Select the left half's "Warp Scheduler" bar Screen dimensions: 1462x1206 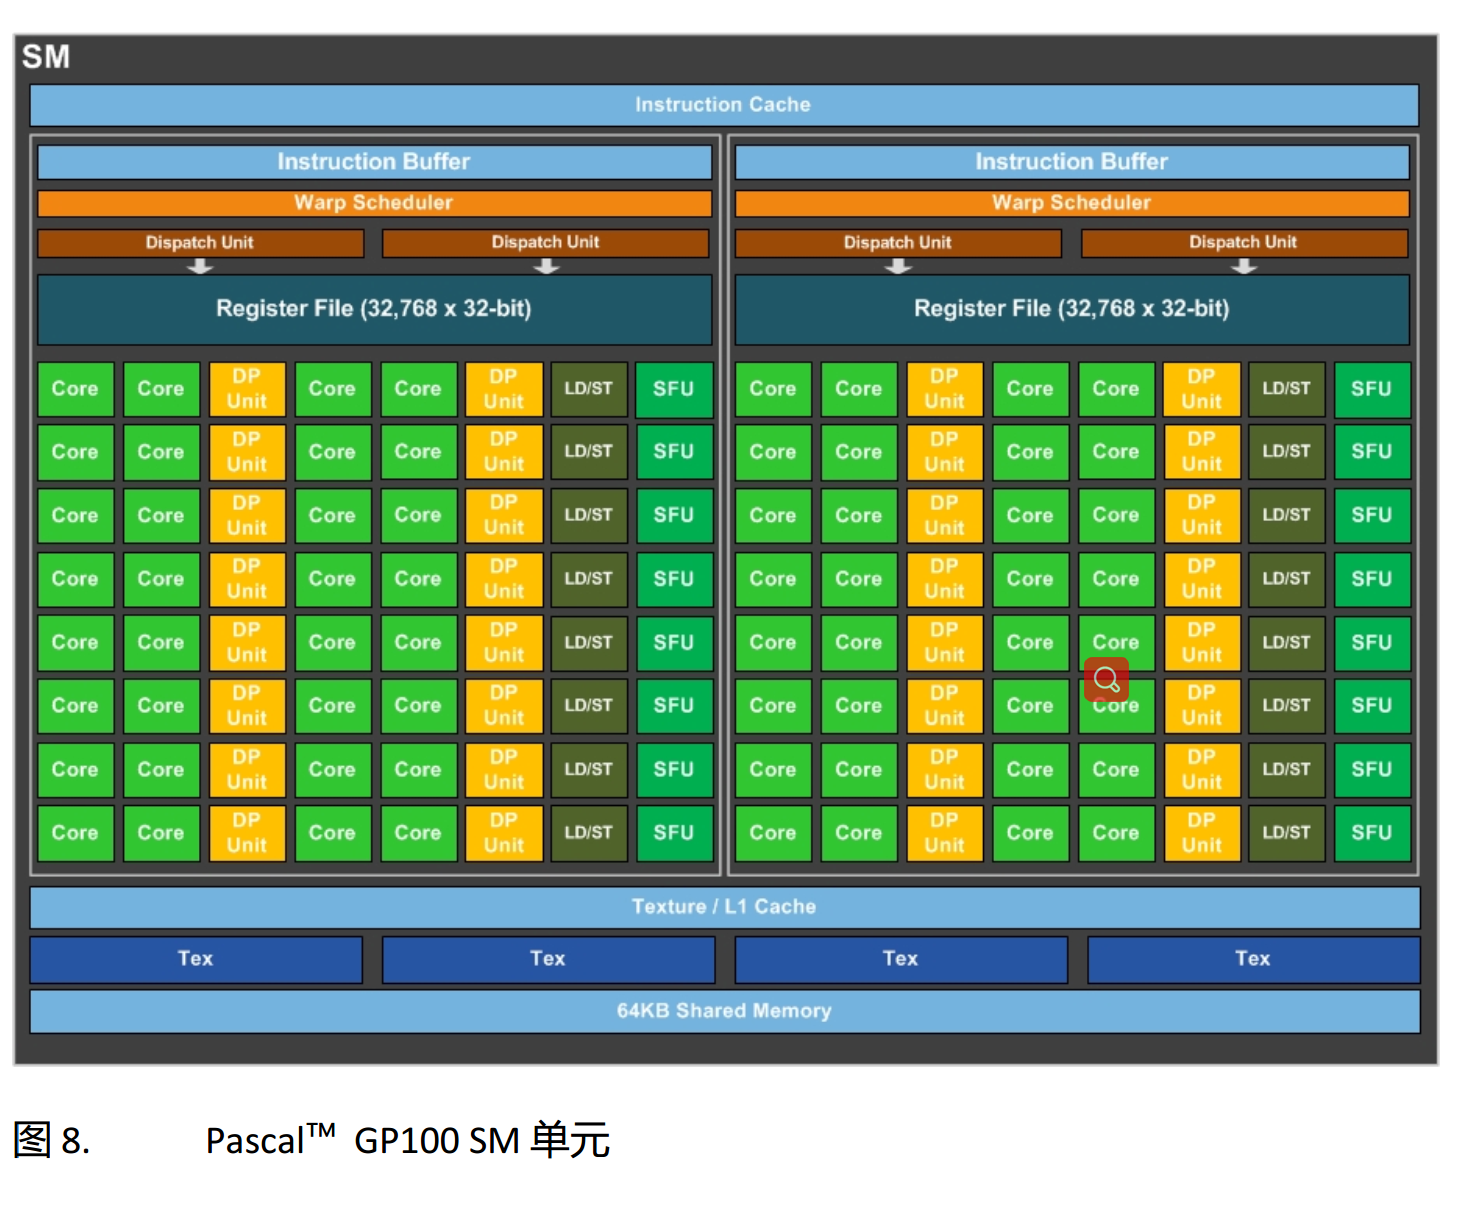click(x=374, y=203)
